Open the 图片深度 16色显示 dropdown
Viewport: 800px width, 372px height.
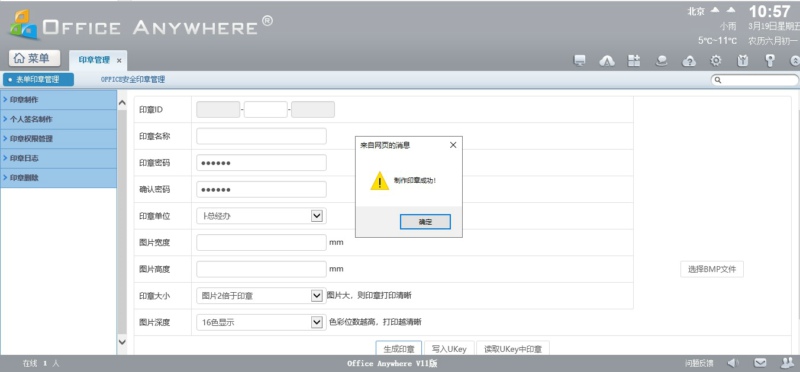(x=261, y=322)
